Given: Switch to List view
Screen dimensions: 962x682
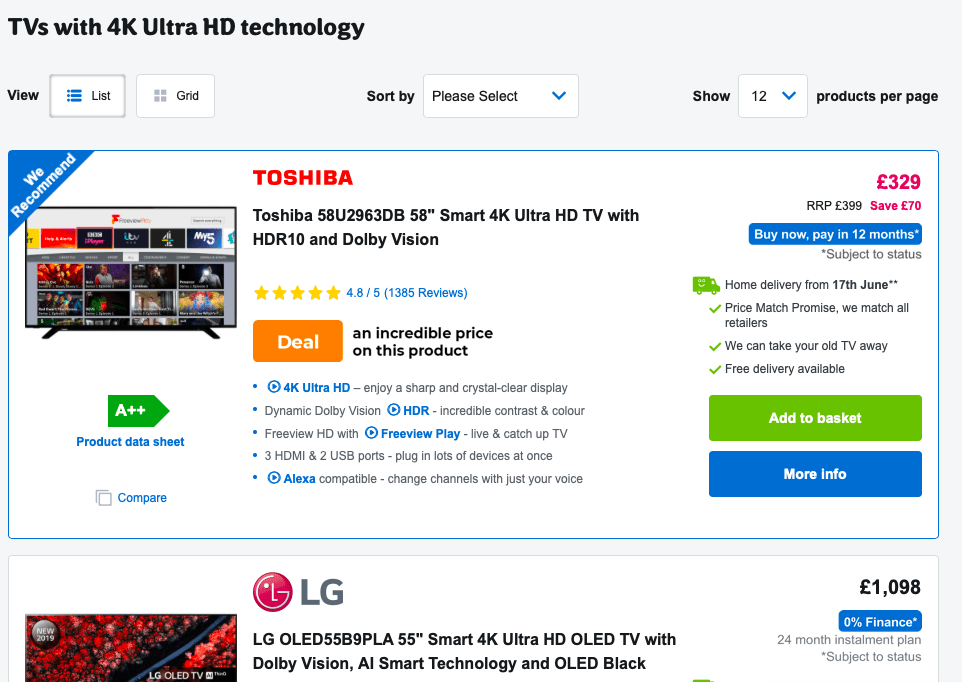Looking at the screenshot, I should pos(87,96).
